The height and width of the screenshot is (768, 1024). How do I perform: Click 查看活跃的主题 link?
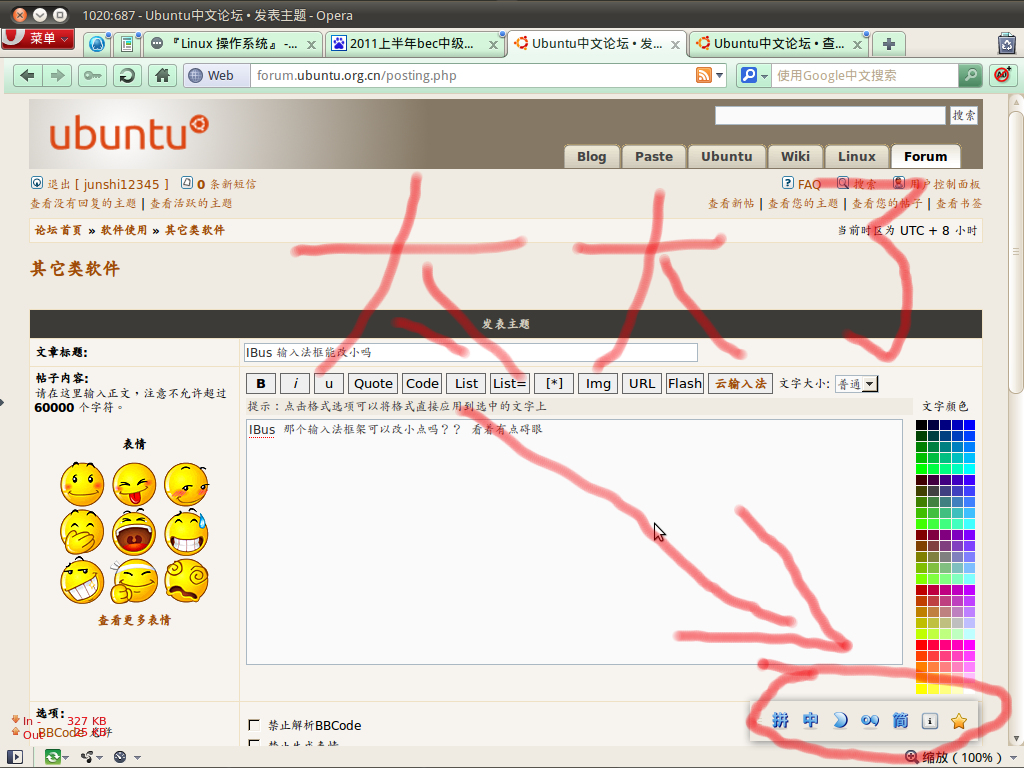[191, 204]
